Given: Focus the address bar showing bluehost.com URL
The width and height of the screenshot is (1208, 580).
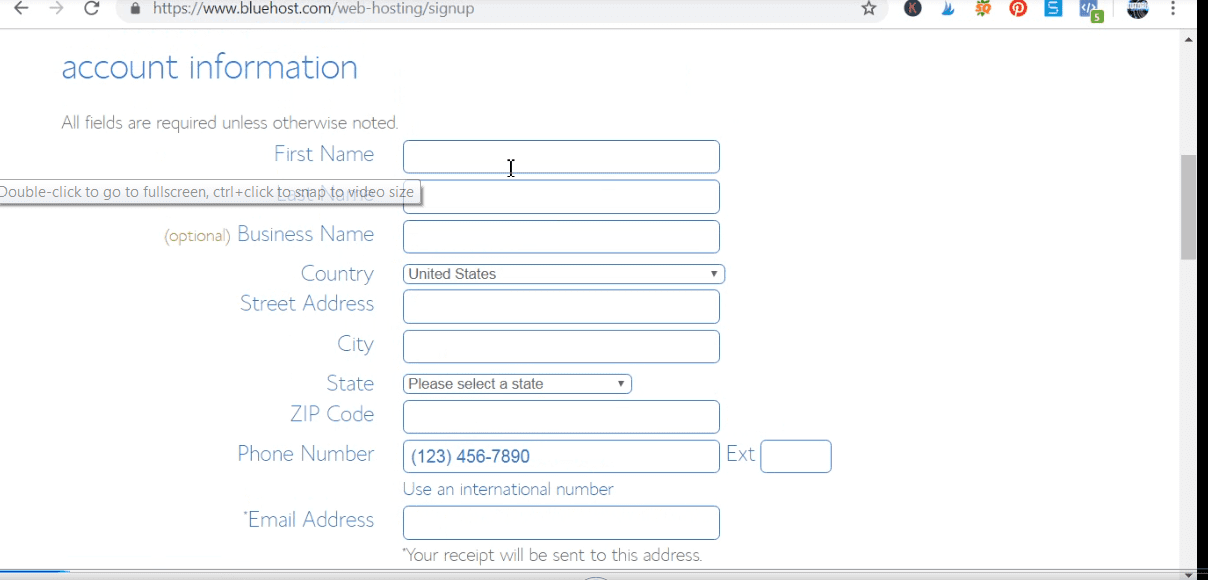Looking at the screenshot, I should [x=500, y=9].
